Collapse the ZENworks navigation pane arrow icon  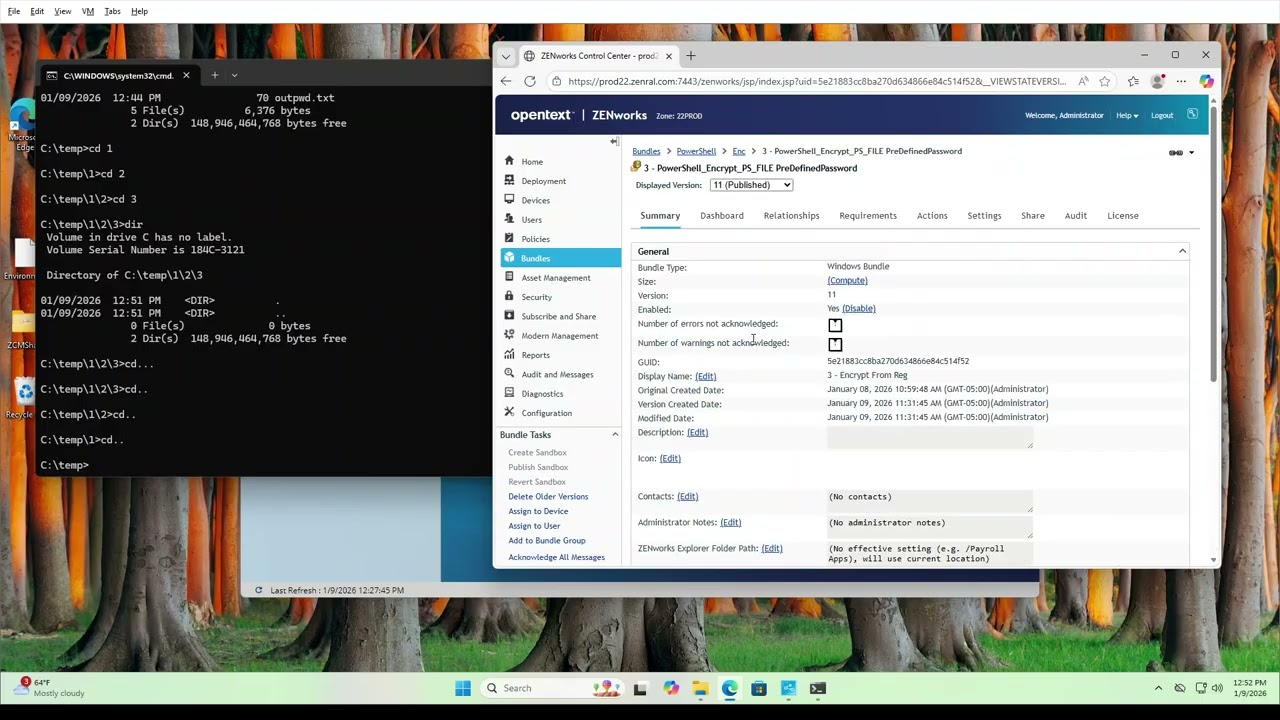pos(614,142)
